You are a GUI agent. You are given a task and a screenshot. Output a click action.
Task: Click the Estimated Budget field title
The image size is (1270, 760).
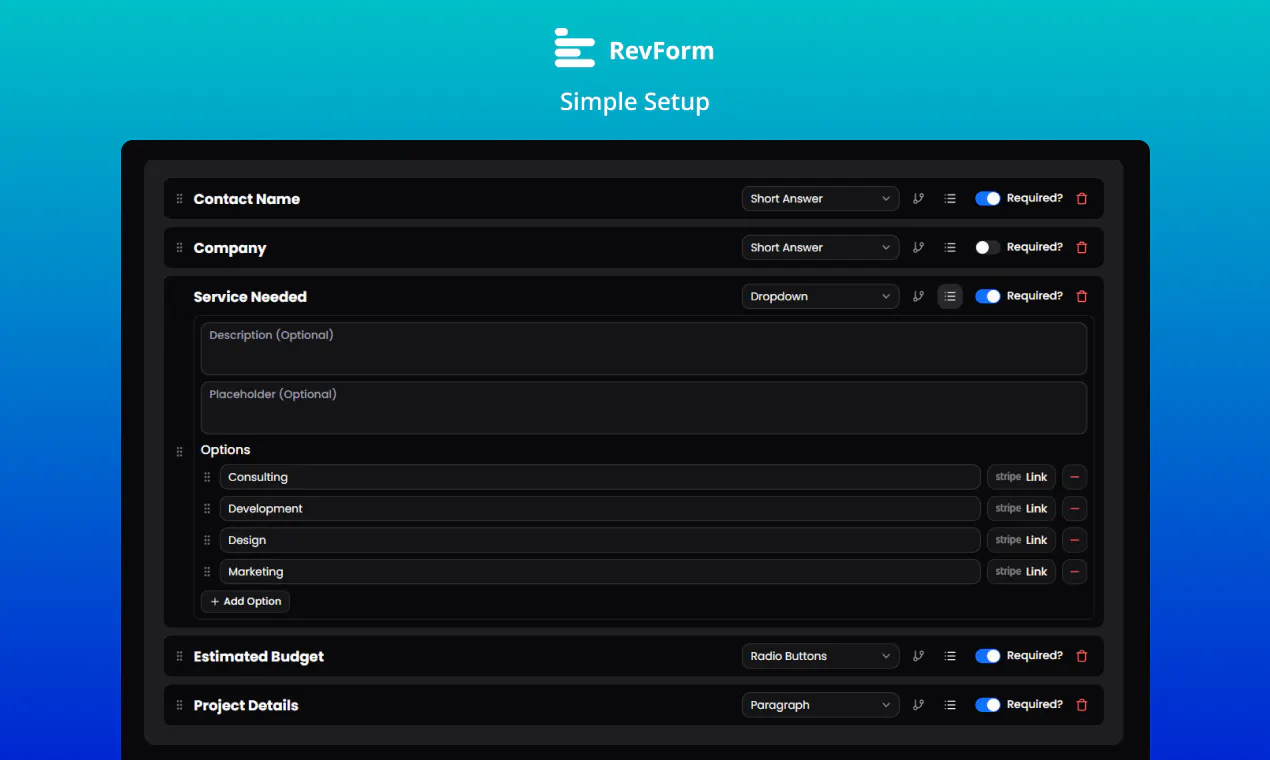click(x=259, y=657)
